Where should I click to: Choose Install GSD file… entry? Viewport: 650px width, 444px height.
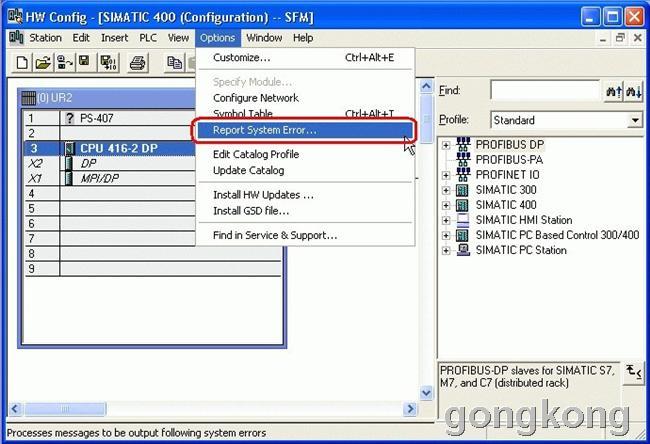coord(305,211)
